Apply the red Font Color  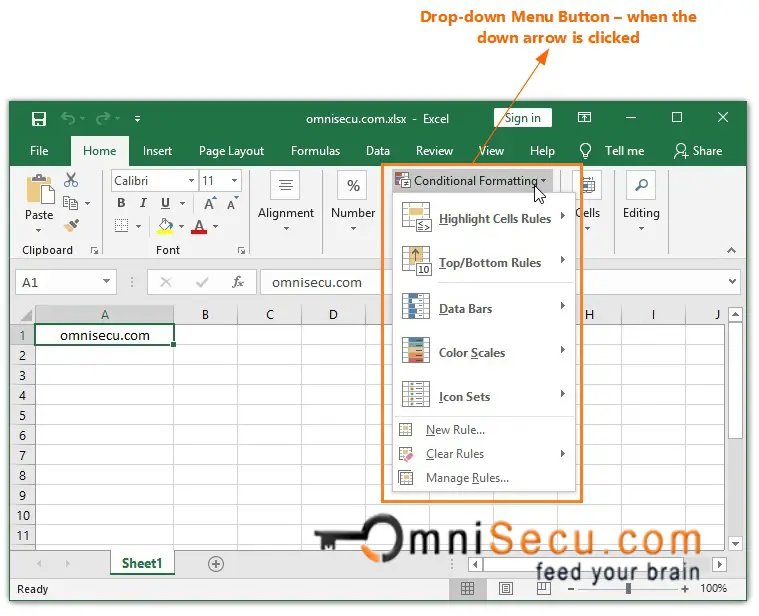(x=199, y=226)
